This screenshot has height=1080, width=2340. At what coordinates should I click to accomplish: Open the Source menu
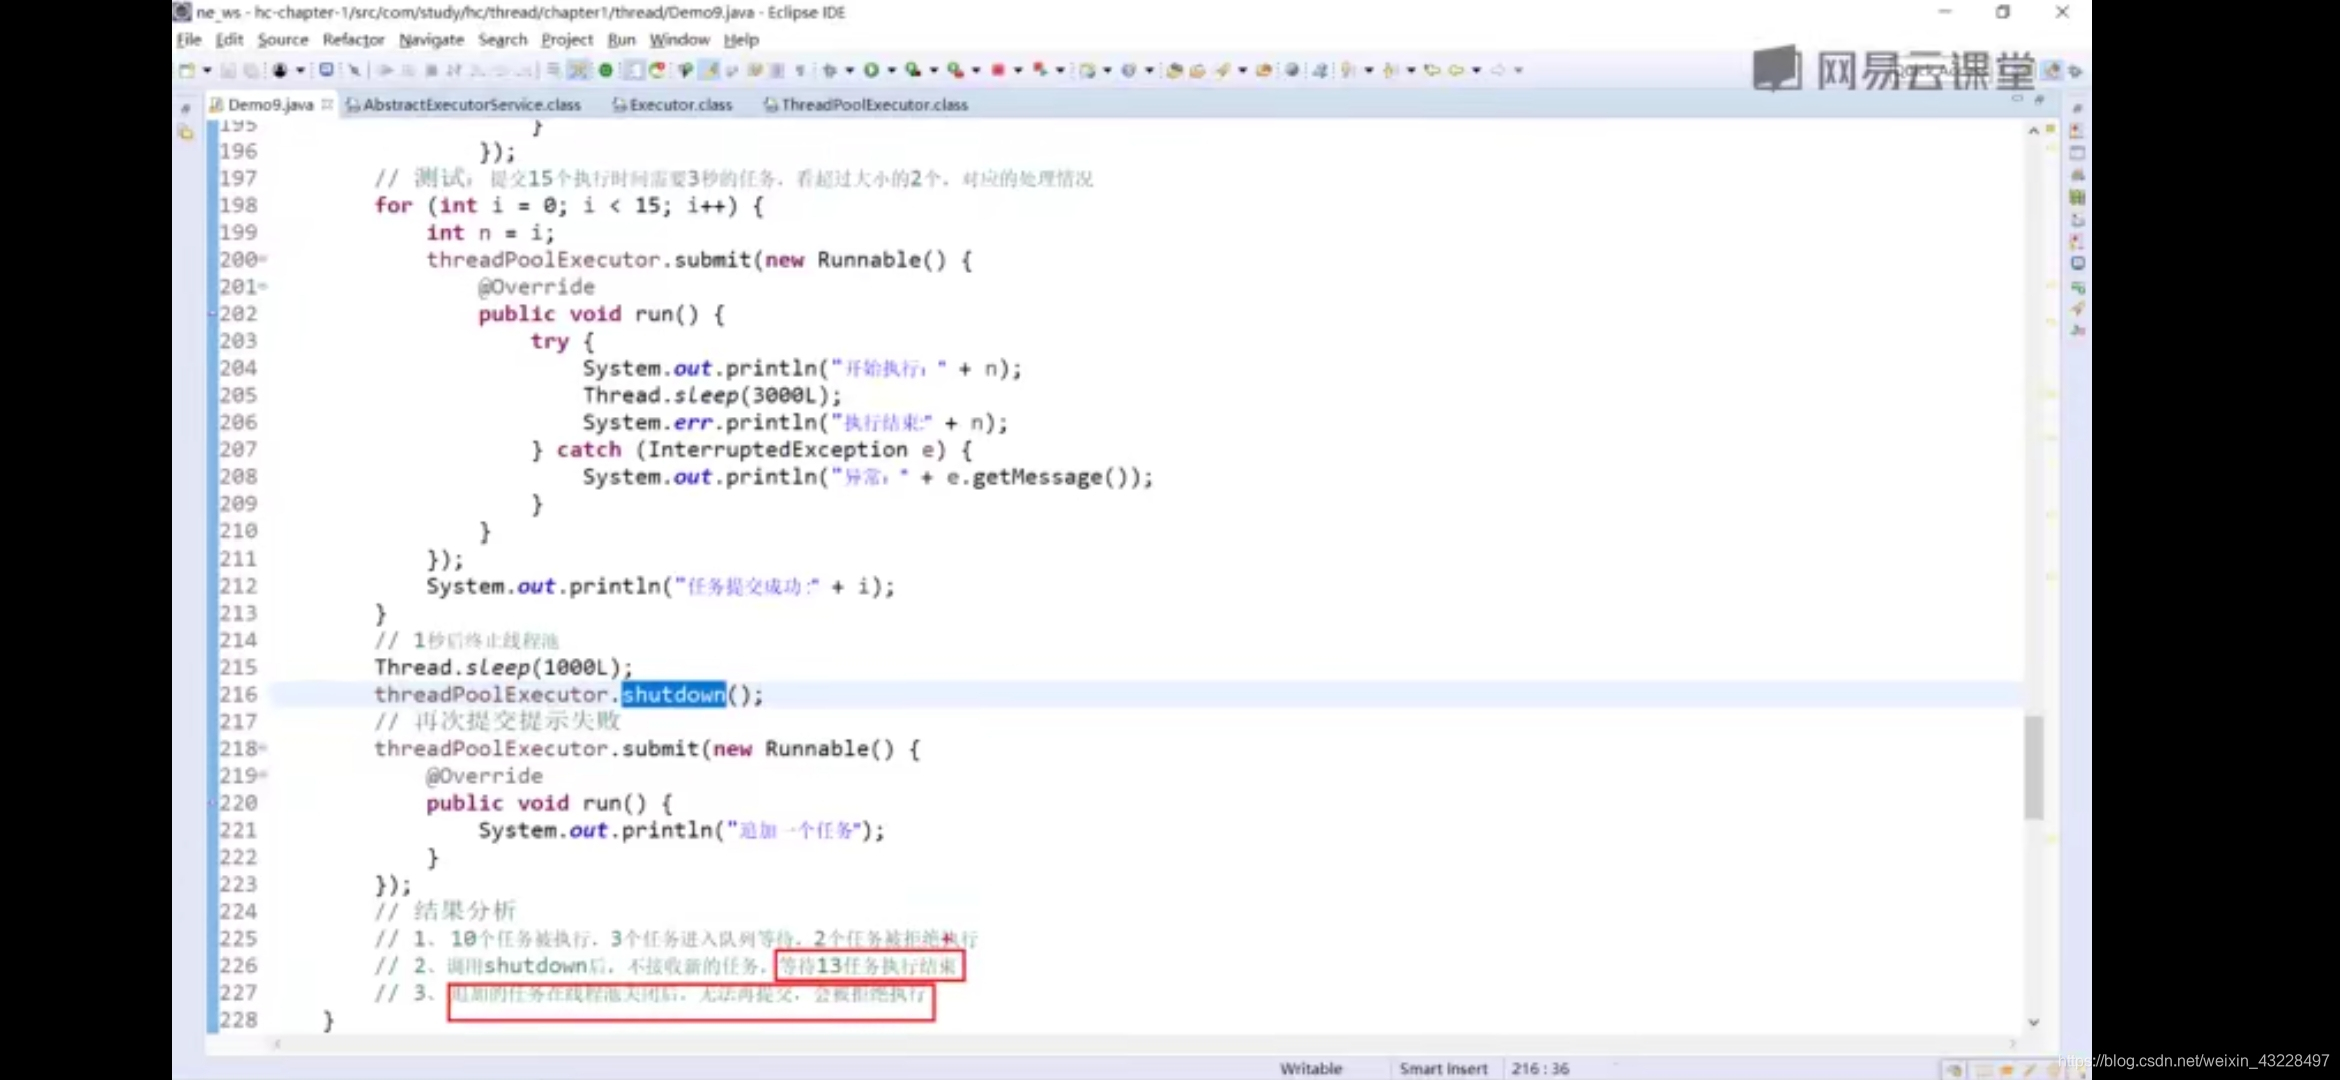[x=283, y=40]
